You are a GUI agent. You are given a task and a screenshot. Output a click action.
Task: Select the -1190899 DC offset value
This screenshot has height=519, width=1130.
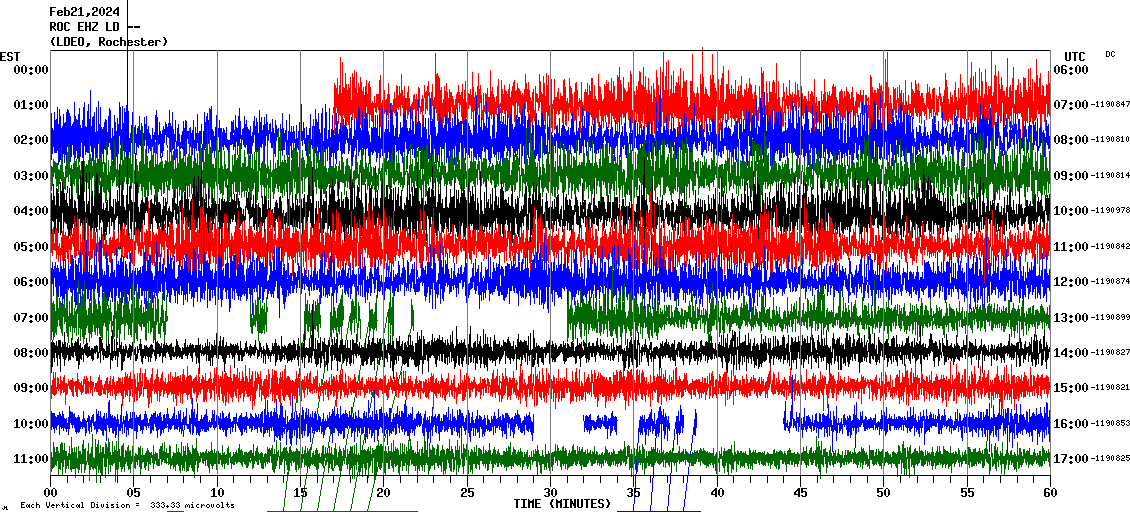[x=1110, y=317]
